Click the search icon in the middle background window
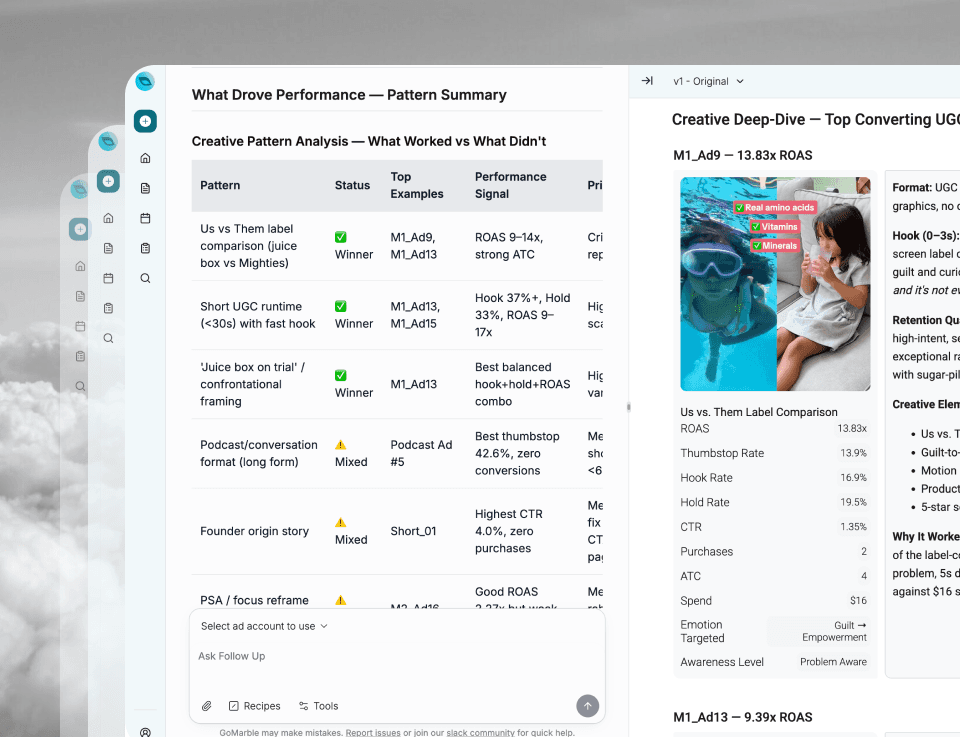This screenshot has width=960, height=737. tap(108, 338)
